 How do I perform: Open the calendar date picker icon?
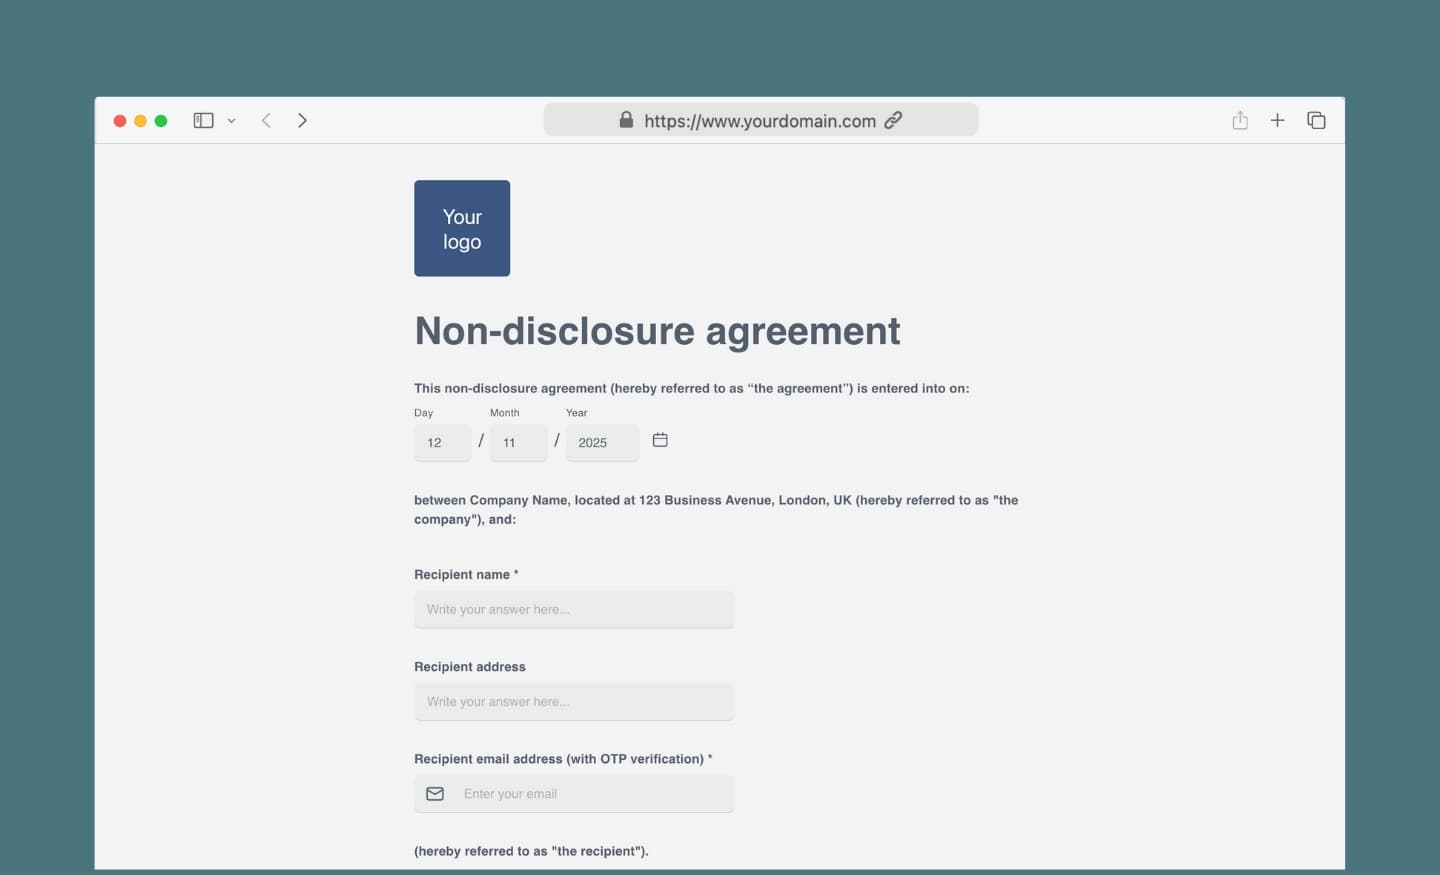660,440
